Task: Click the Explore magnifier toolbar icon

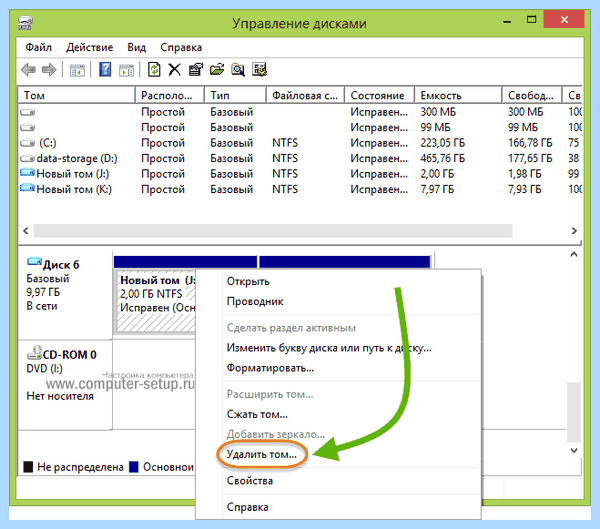Action: (238, 70)
